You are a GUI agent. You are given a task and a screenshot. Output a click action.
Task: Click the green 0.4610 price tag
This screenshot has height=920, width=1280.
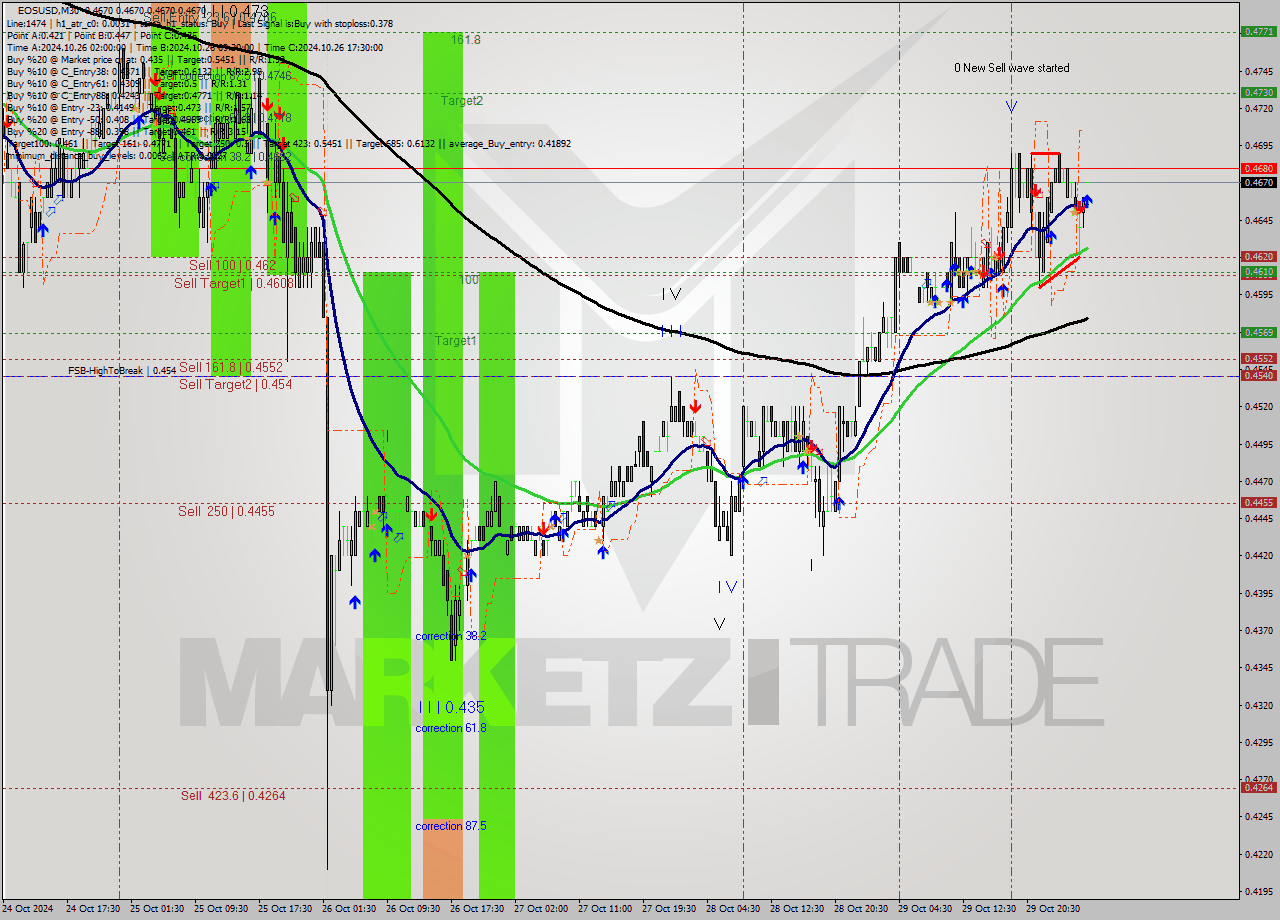(x=1258, y=271)
